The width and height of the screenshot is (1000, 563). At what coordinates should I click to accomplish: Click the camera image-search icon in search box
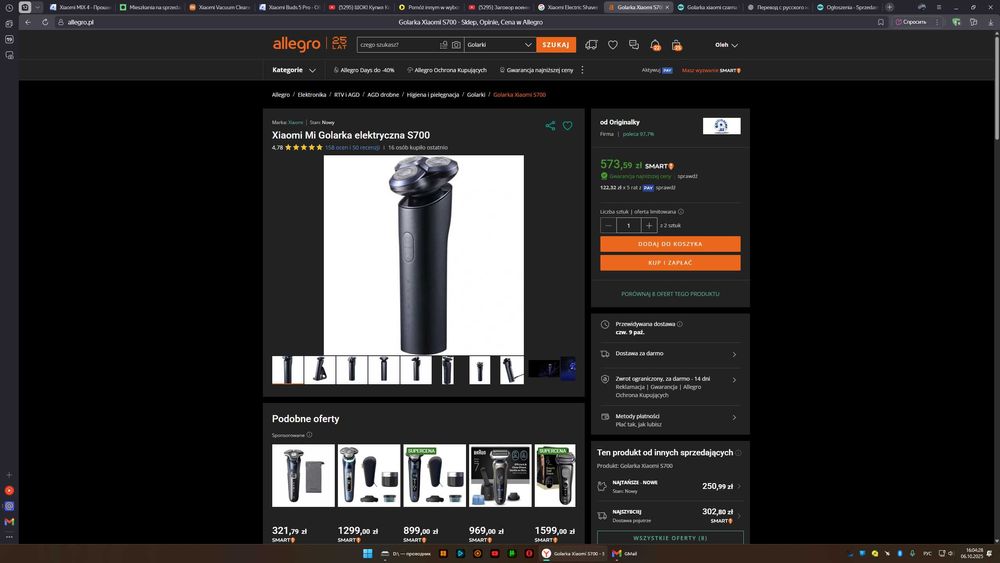pos(456,45)
